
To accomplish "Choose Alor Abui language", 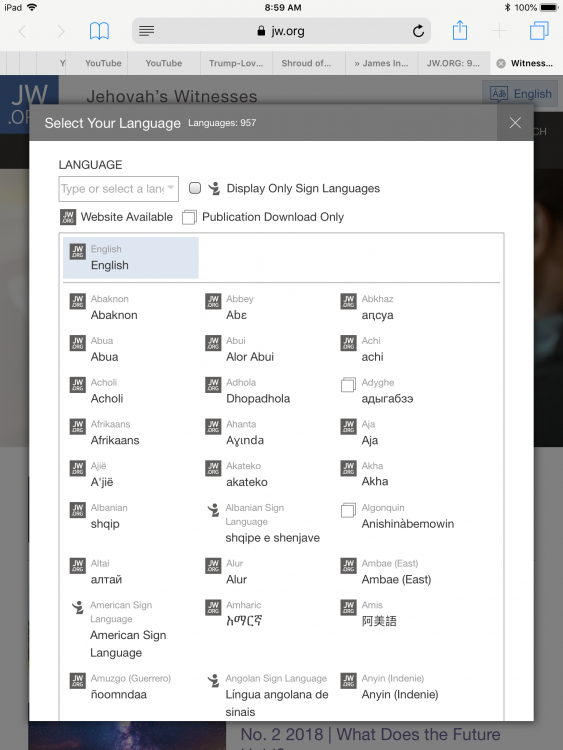I will (250, 357).
